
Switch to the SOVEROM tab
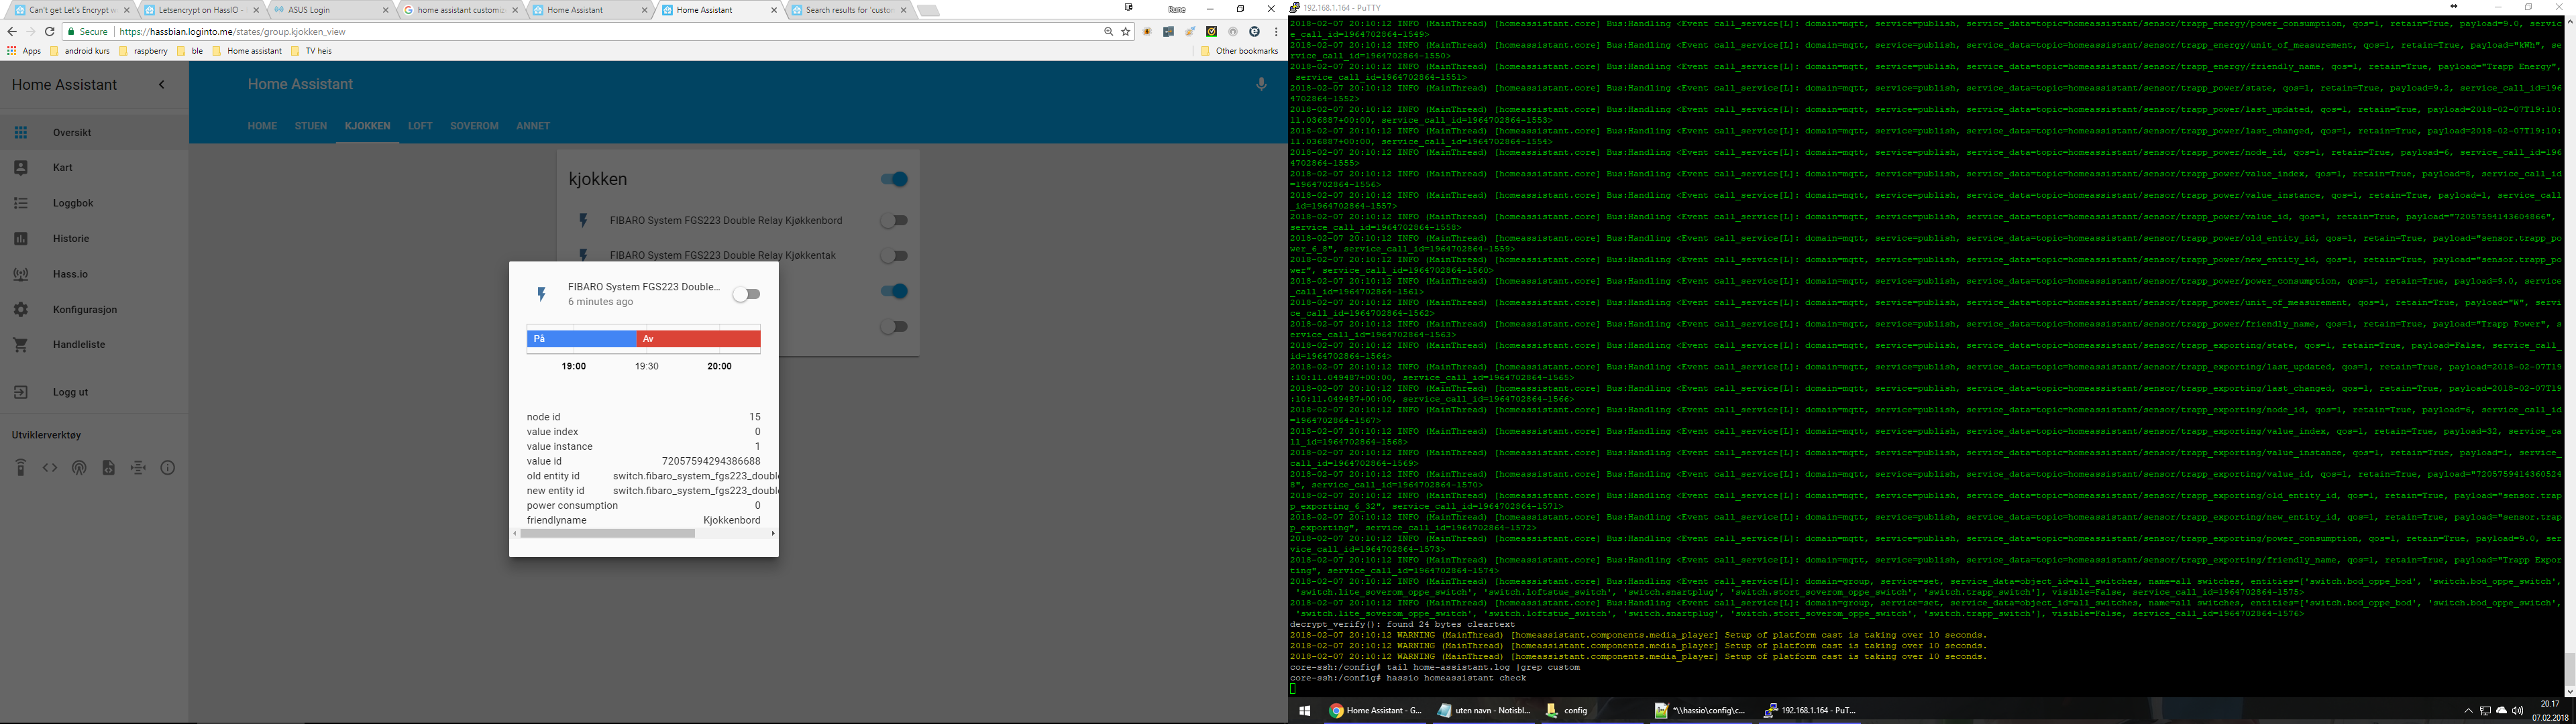click(x=474, y=126)
